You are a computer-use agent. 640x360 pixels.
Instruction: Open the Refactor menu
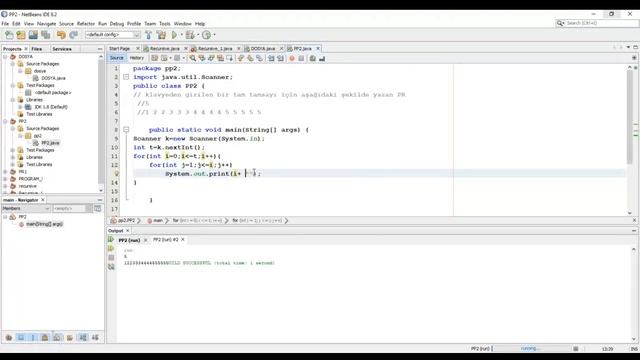click(86, 24)
